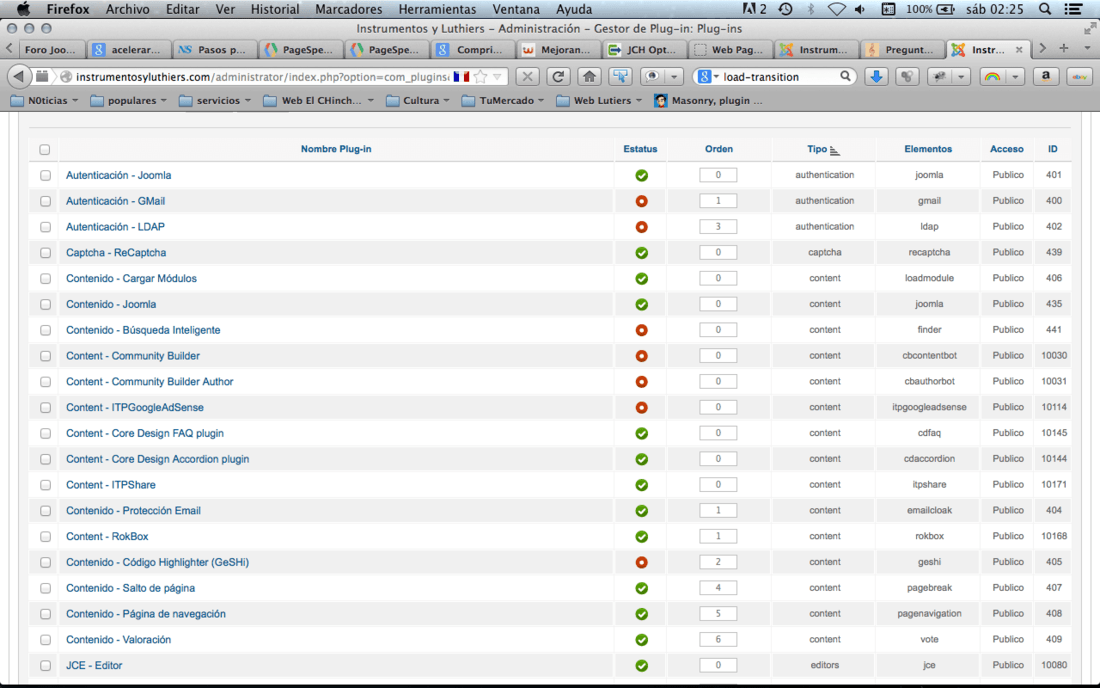Toggle status of Contenido - Cargar Módulos
Viewport: 1100px width, 688px height.
pyautogui.click(x=641, y=278)
